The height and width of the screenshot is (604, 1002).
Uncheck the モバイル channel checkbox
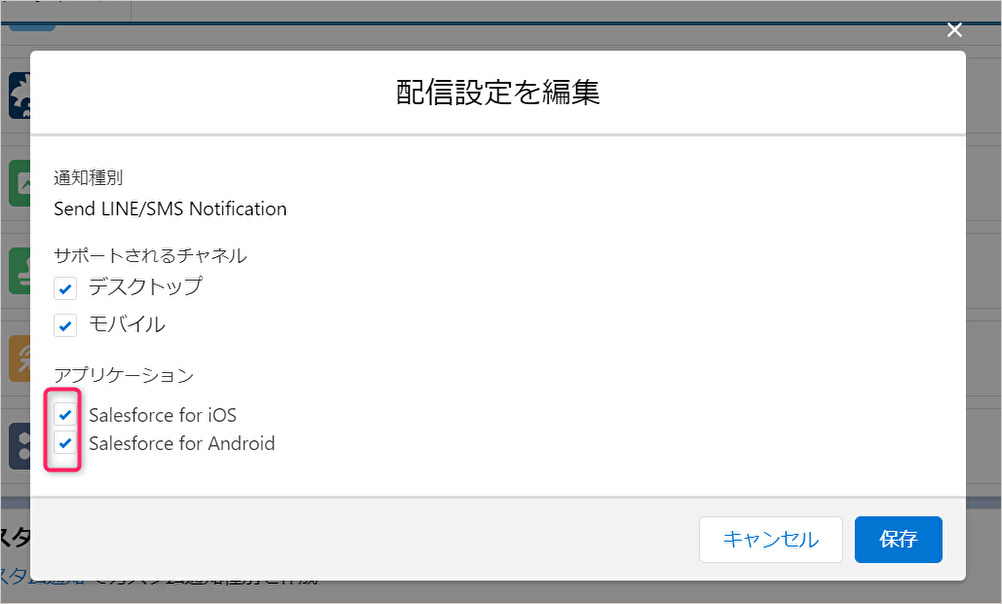(x=65, y=325)
